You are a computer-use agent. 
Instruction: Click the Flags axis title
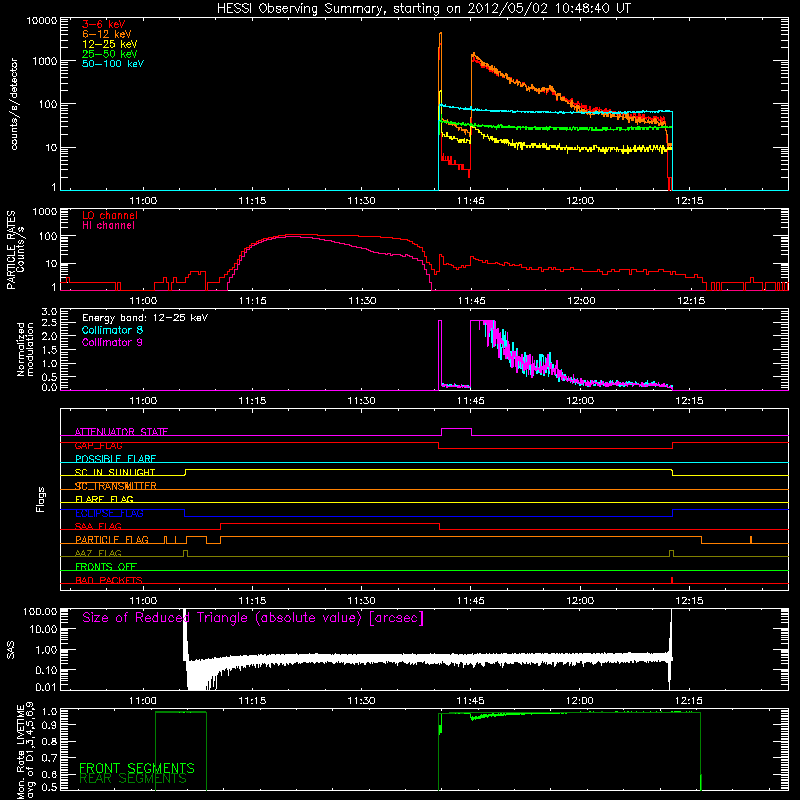coord(41,499)
